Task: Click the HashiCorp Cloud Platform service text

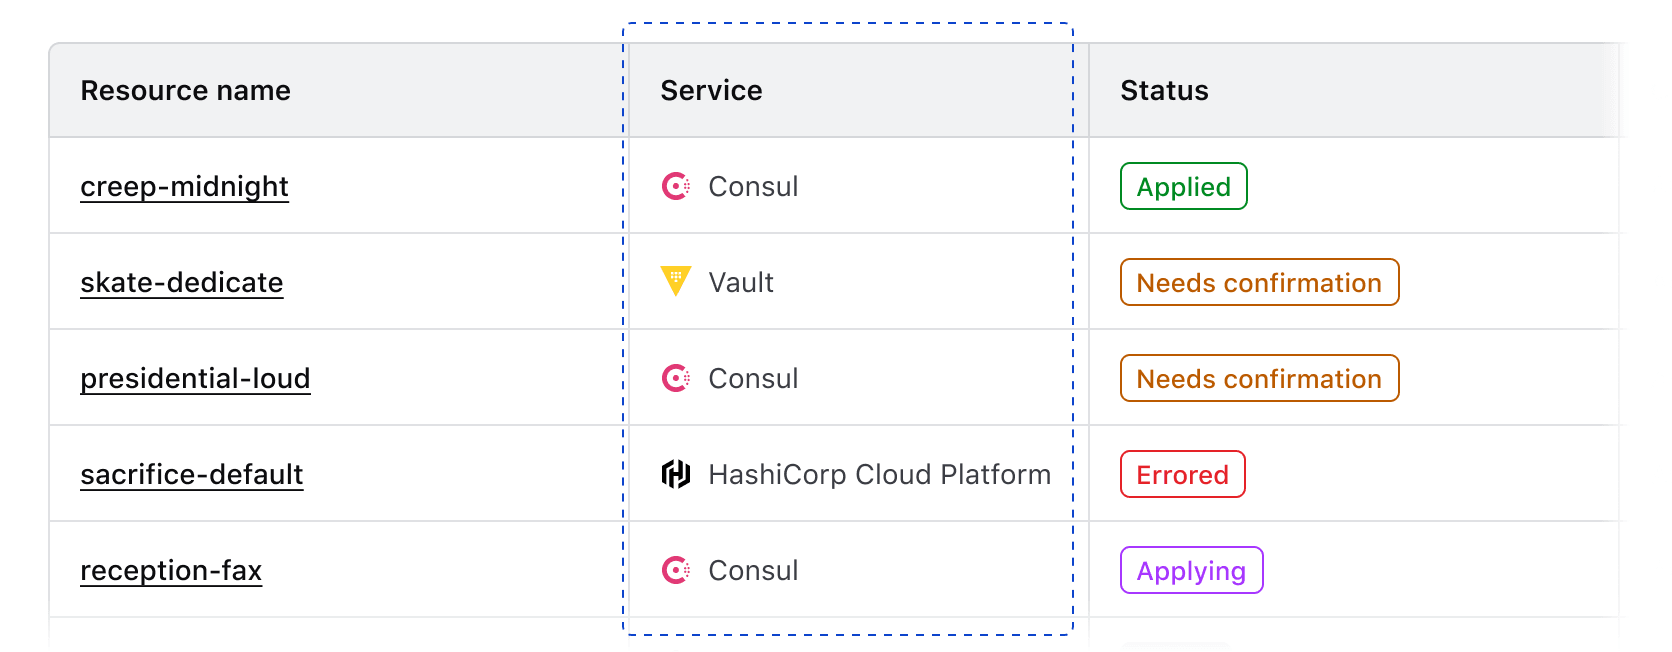Action: (x=879, y=475)
